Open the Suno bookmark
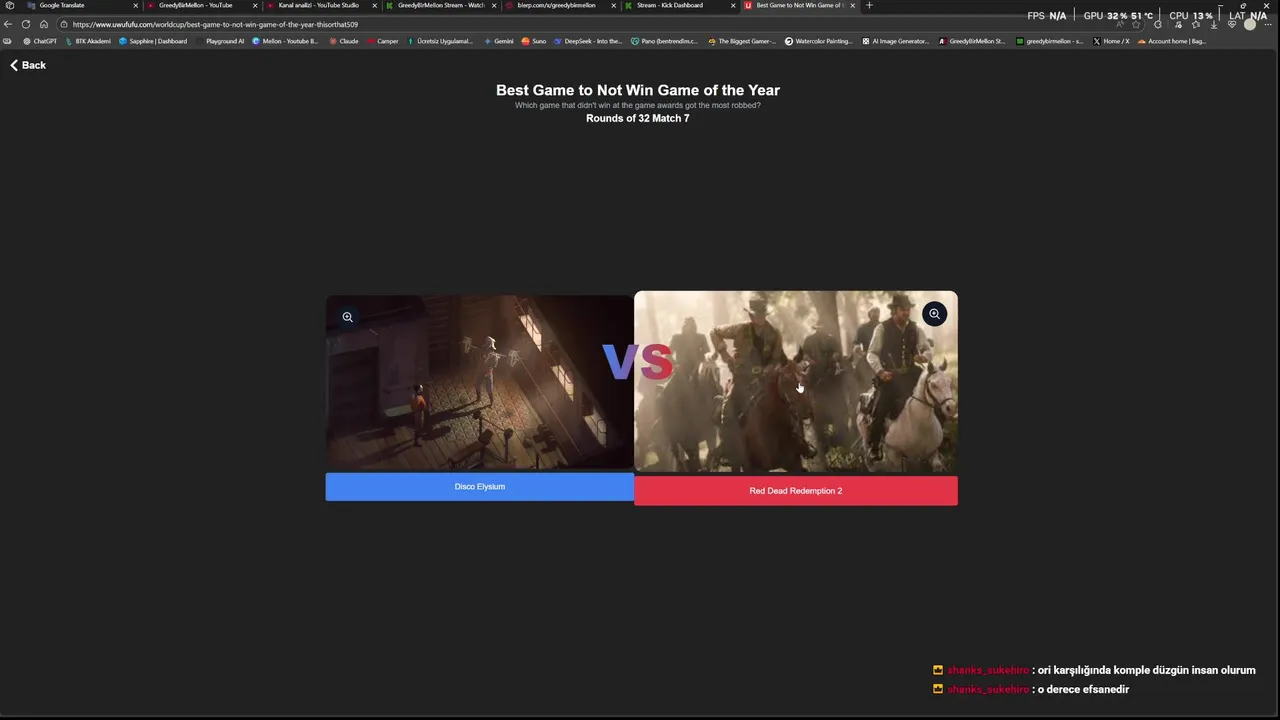The height and width of the screenshot is (720, 1280). pyautogui.click(x=534, y=41)
